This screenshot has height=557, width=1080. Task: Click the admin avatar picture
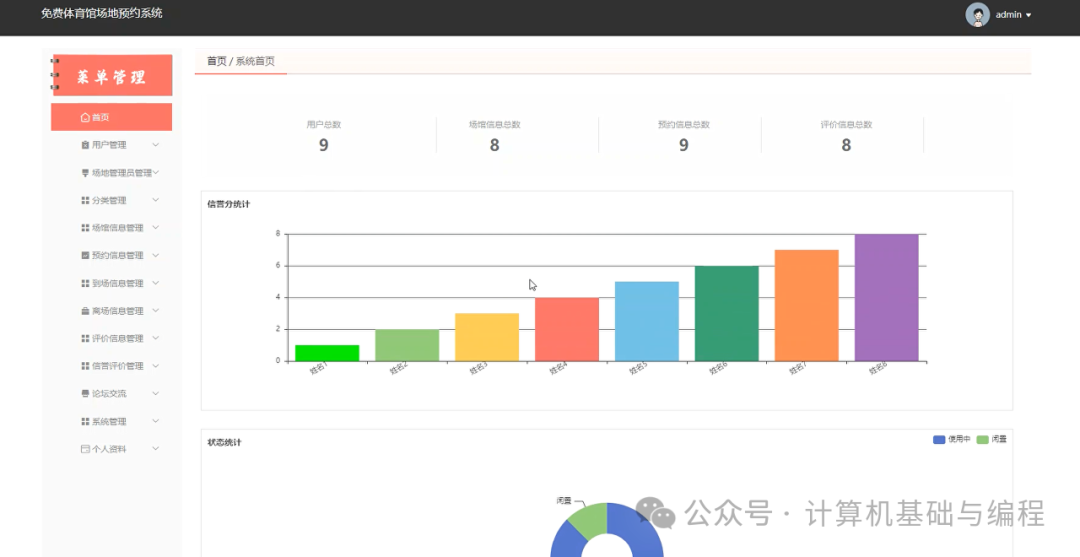(x=977, y=14)
